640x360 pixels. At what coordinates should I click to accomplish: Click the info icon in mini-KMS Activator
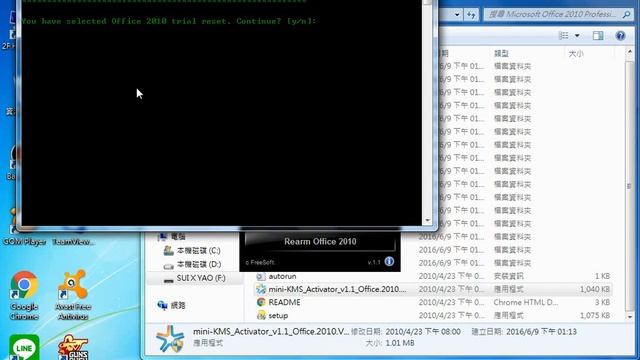point(389,261)
